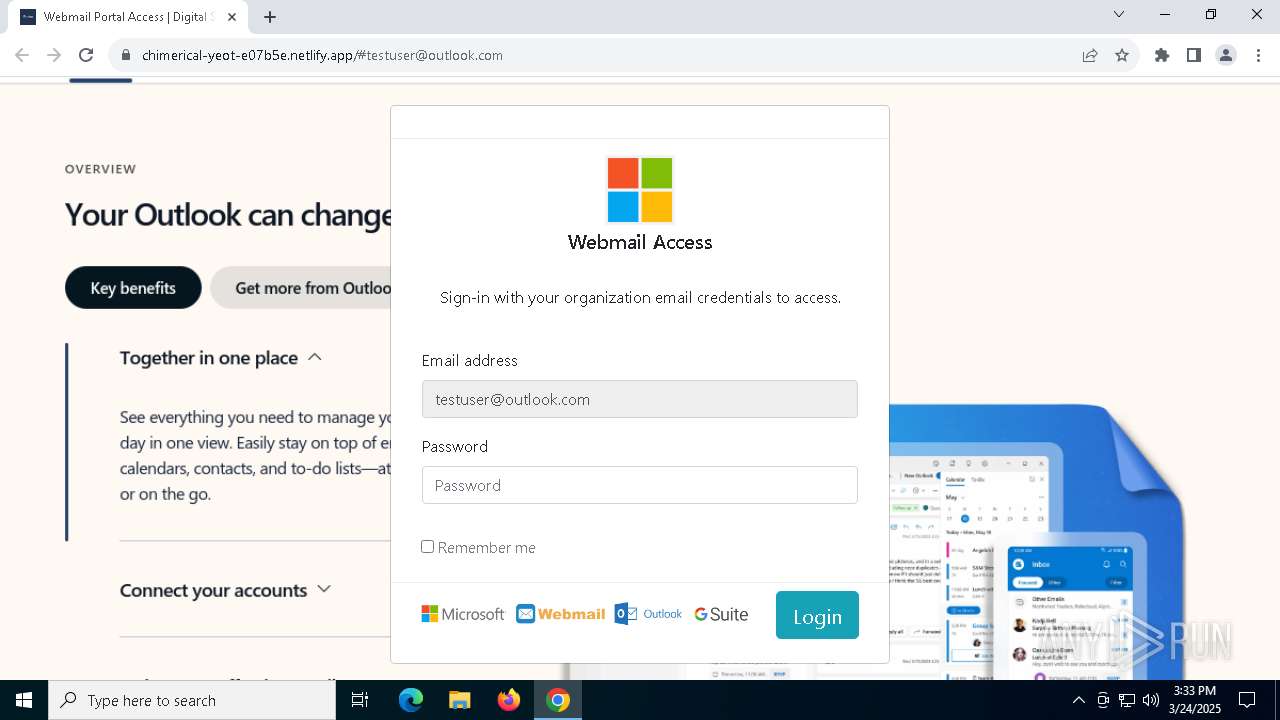Click the share this page icon
The height and width of the screenshot is (720, 1280).
tap(1090, 55)
